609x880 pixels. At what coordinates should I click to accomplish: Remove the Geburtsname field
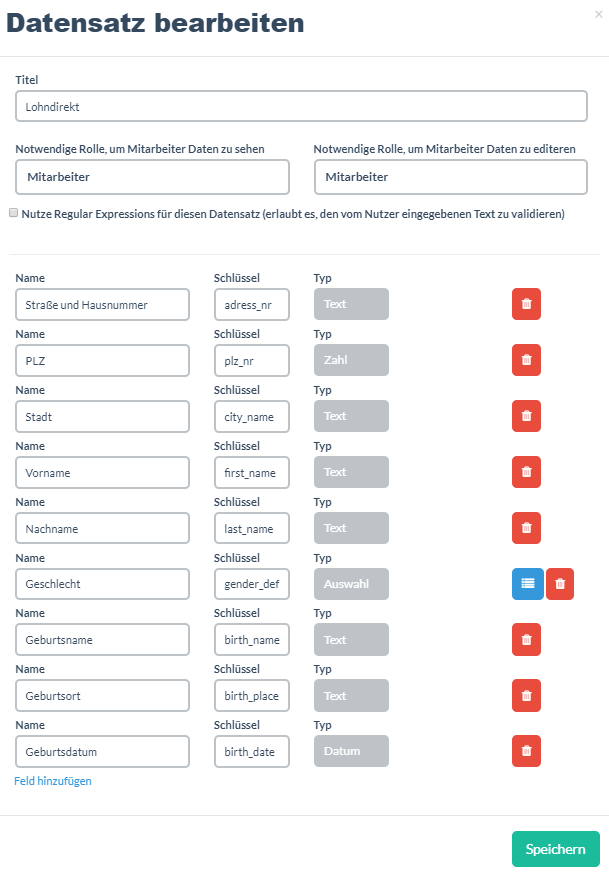click(x=526, y=640)
